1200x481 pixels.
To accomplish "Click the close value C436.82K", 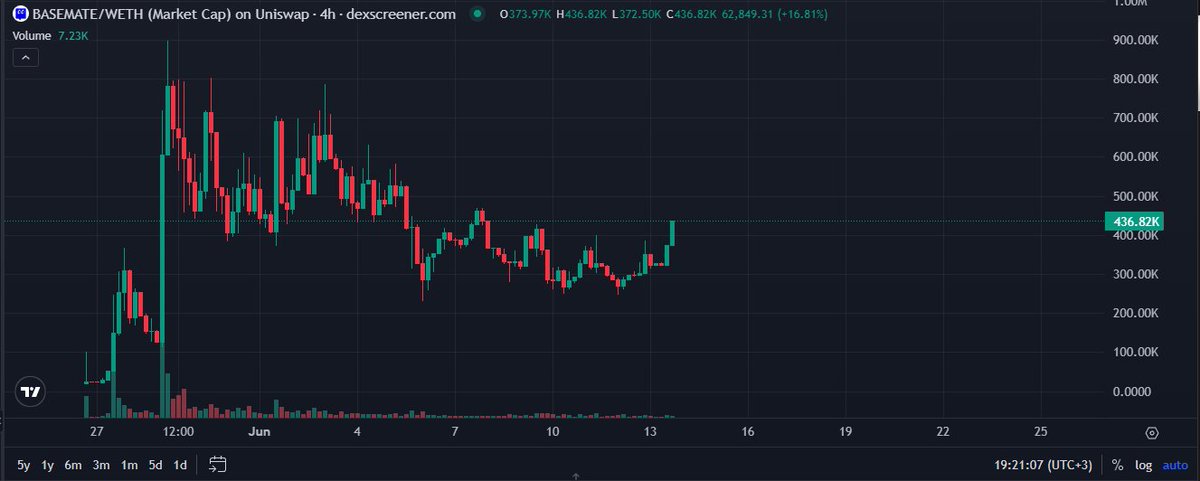I will click(x=694, y=15).
